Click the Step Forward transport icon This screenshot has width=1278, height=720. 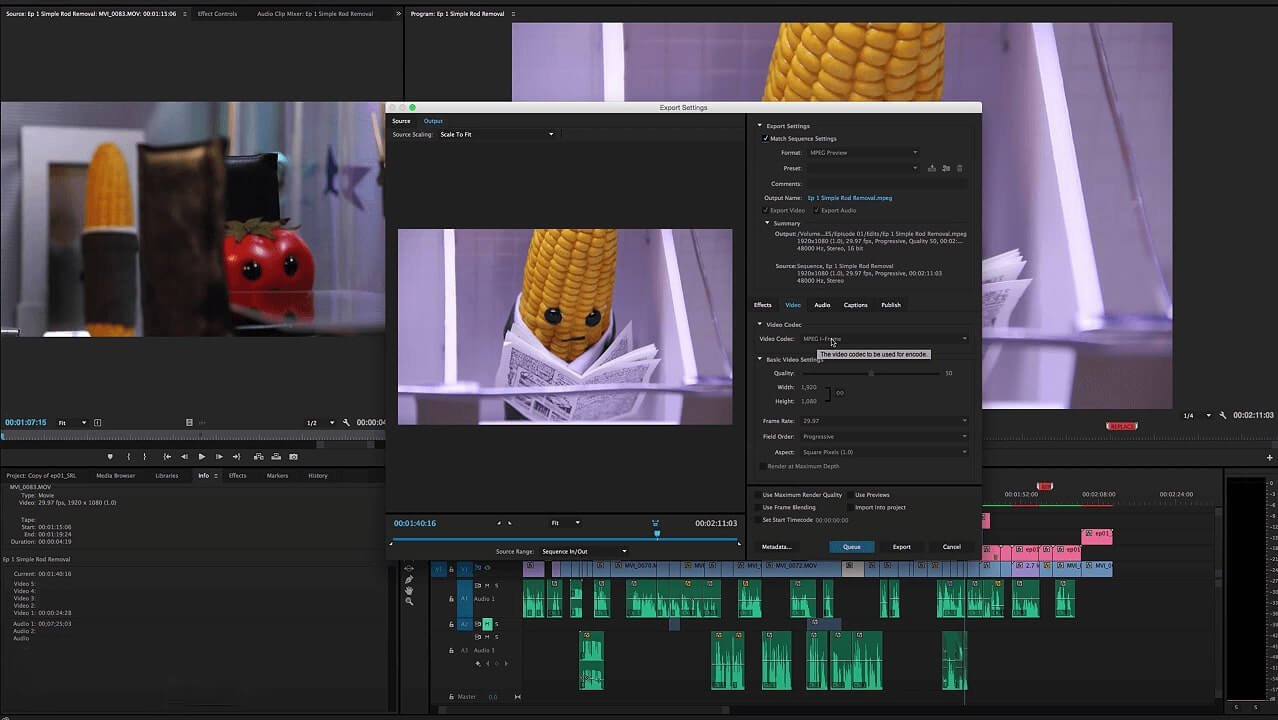click(x=219, y=456)
